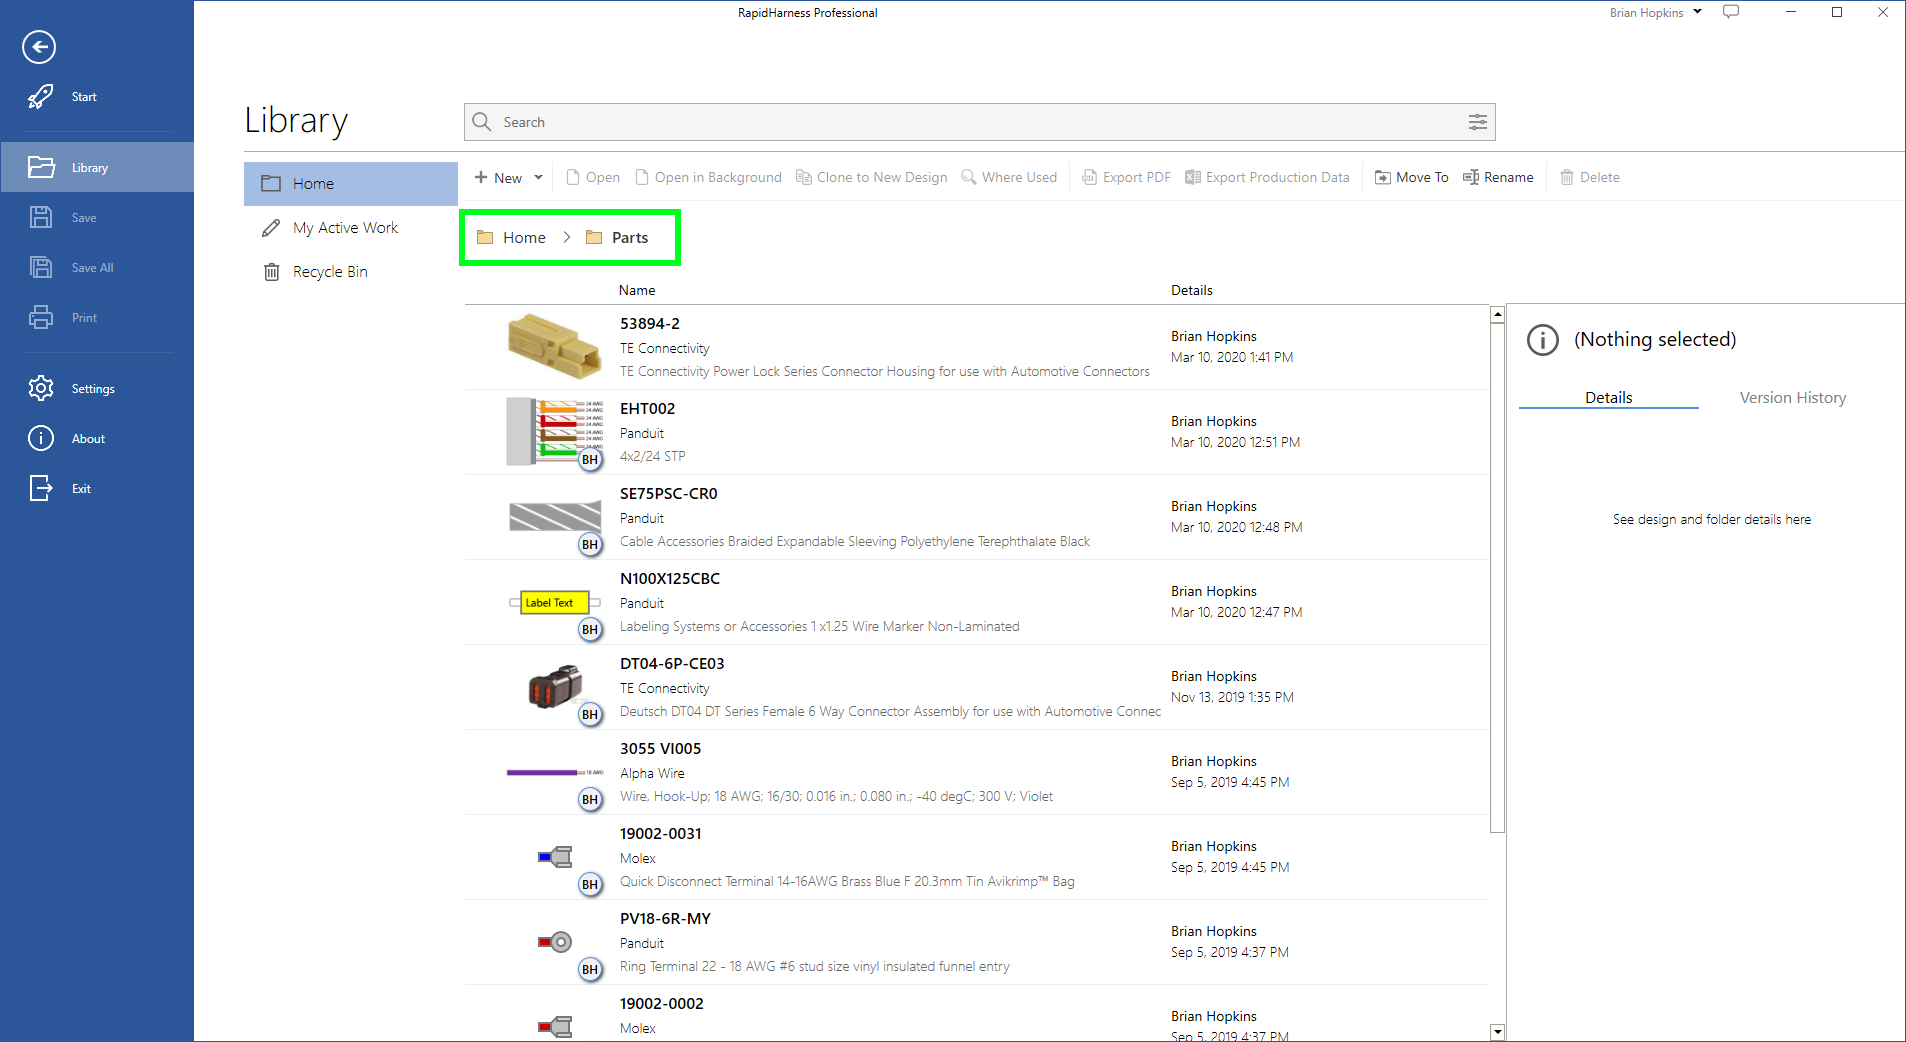
Task: Click Home in the breadcrumb
Action: [x=512, y=237]
